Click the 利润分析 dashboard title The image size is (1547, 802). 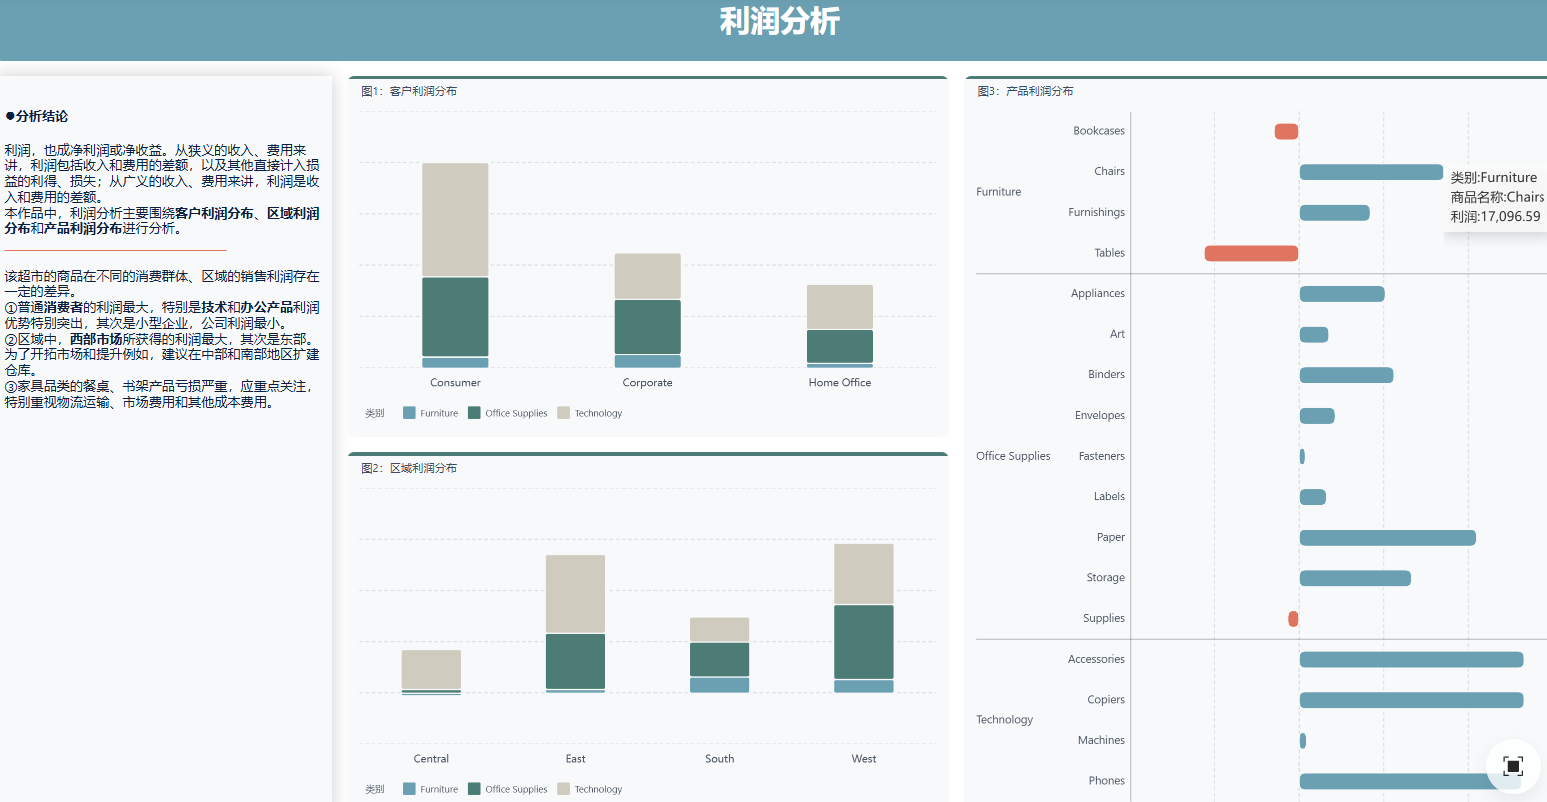780,21
